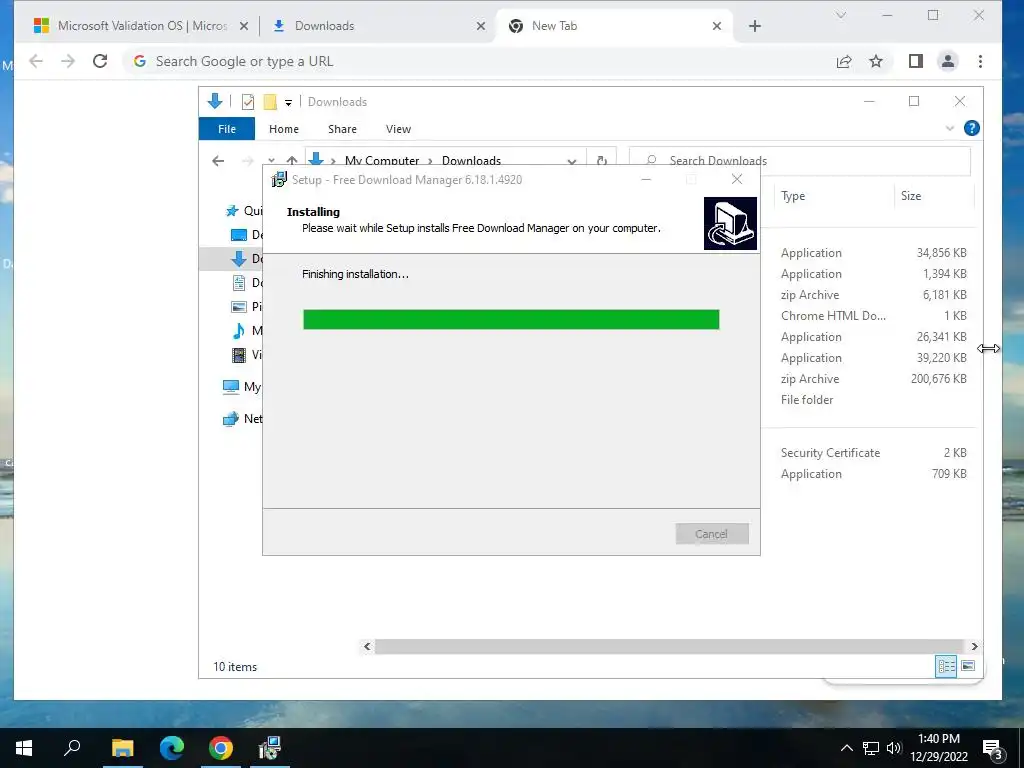This screenshot has height=768, width=1024.
Task: Bookmark this tab with the star icon
Action: [x=876, y=61]
